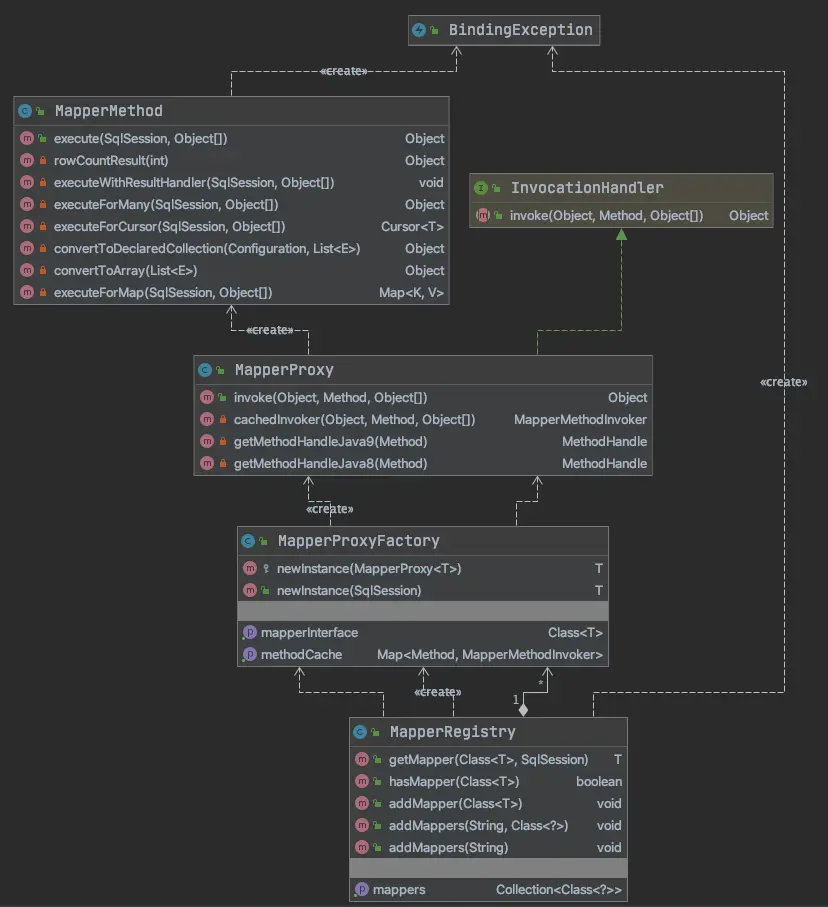Click method icon beside addMapper(Class<T>)
828x907 pixels.
(x=362, y=803)
